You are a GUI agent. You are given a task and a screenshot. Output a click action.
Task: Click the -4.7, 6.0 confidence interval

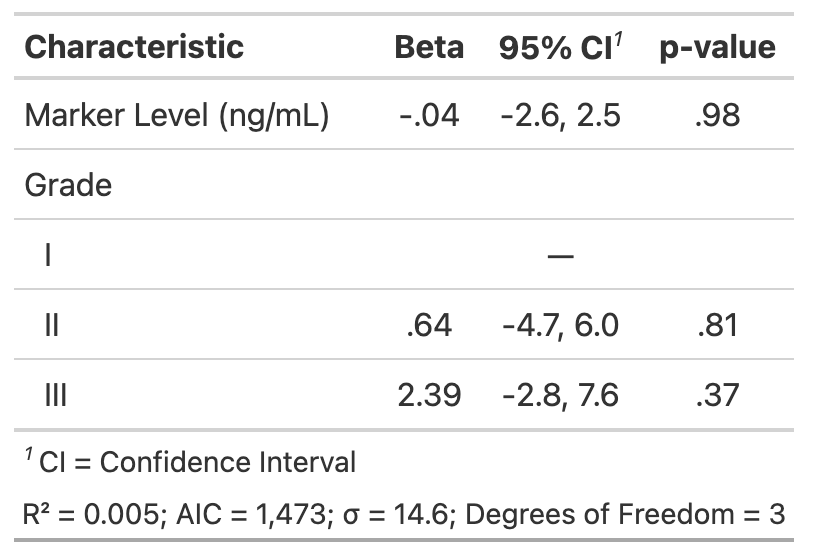click(560, 326)
